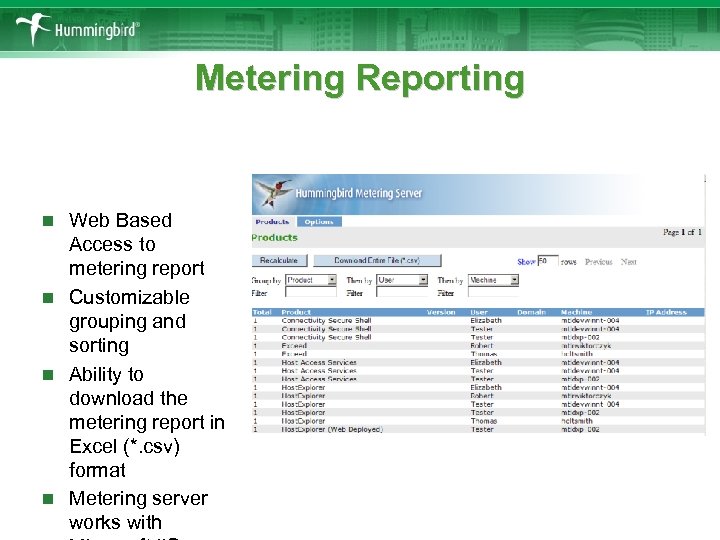Sort by the Total column header
Image resolution: width=720 pixels, height=540 pixels.
262,312
